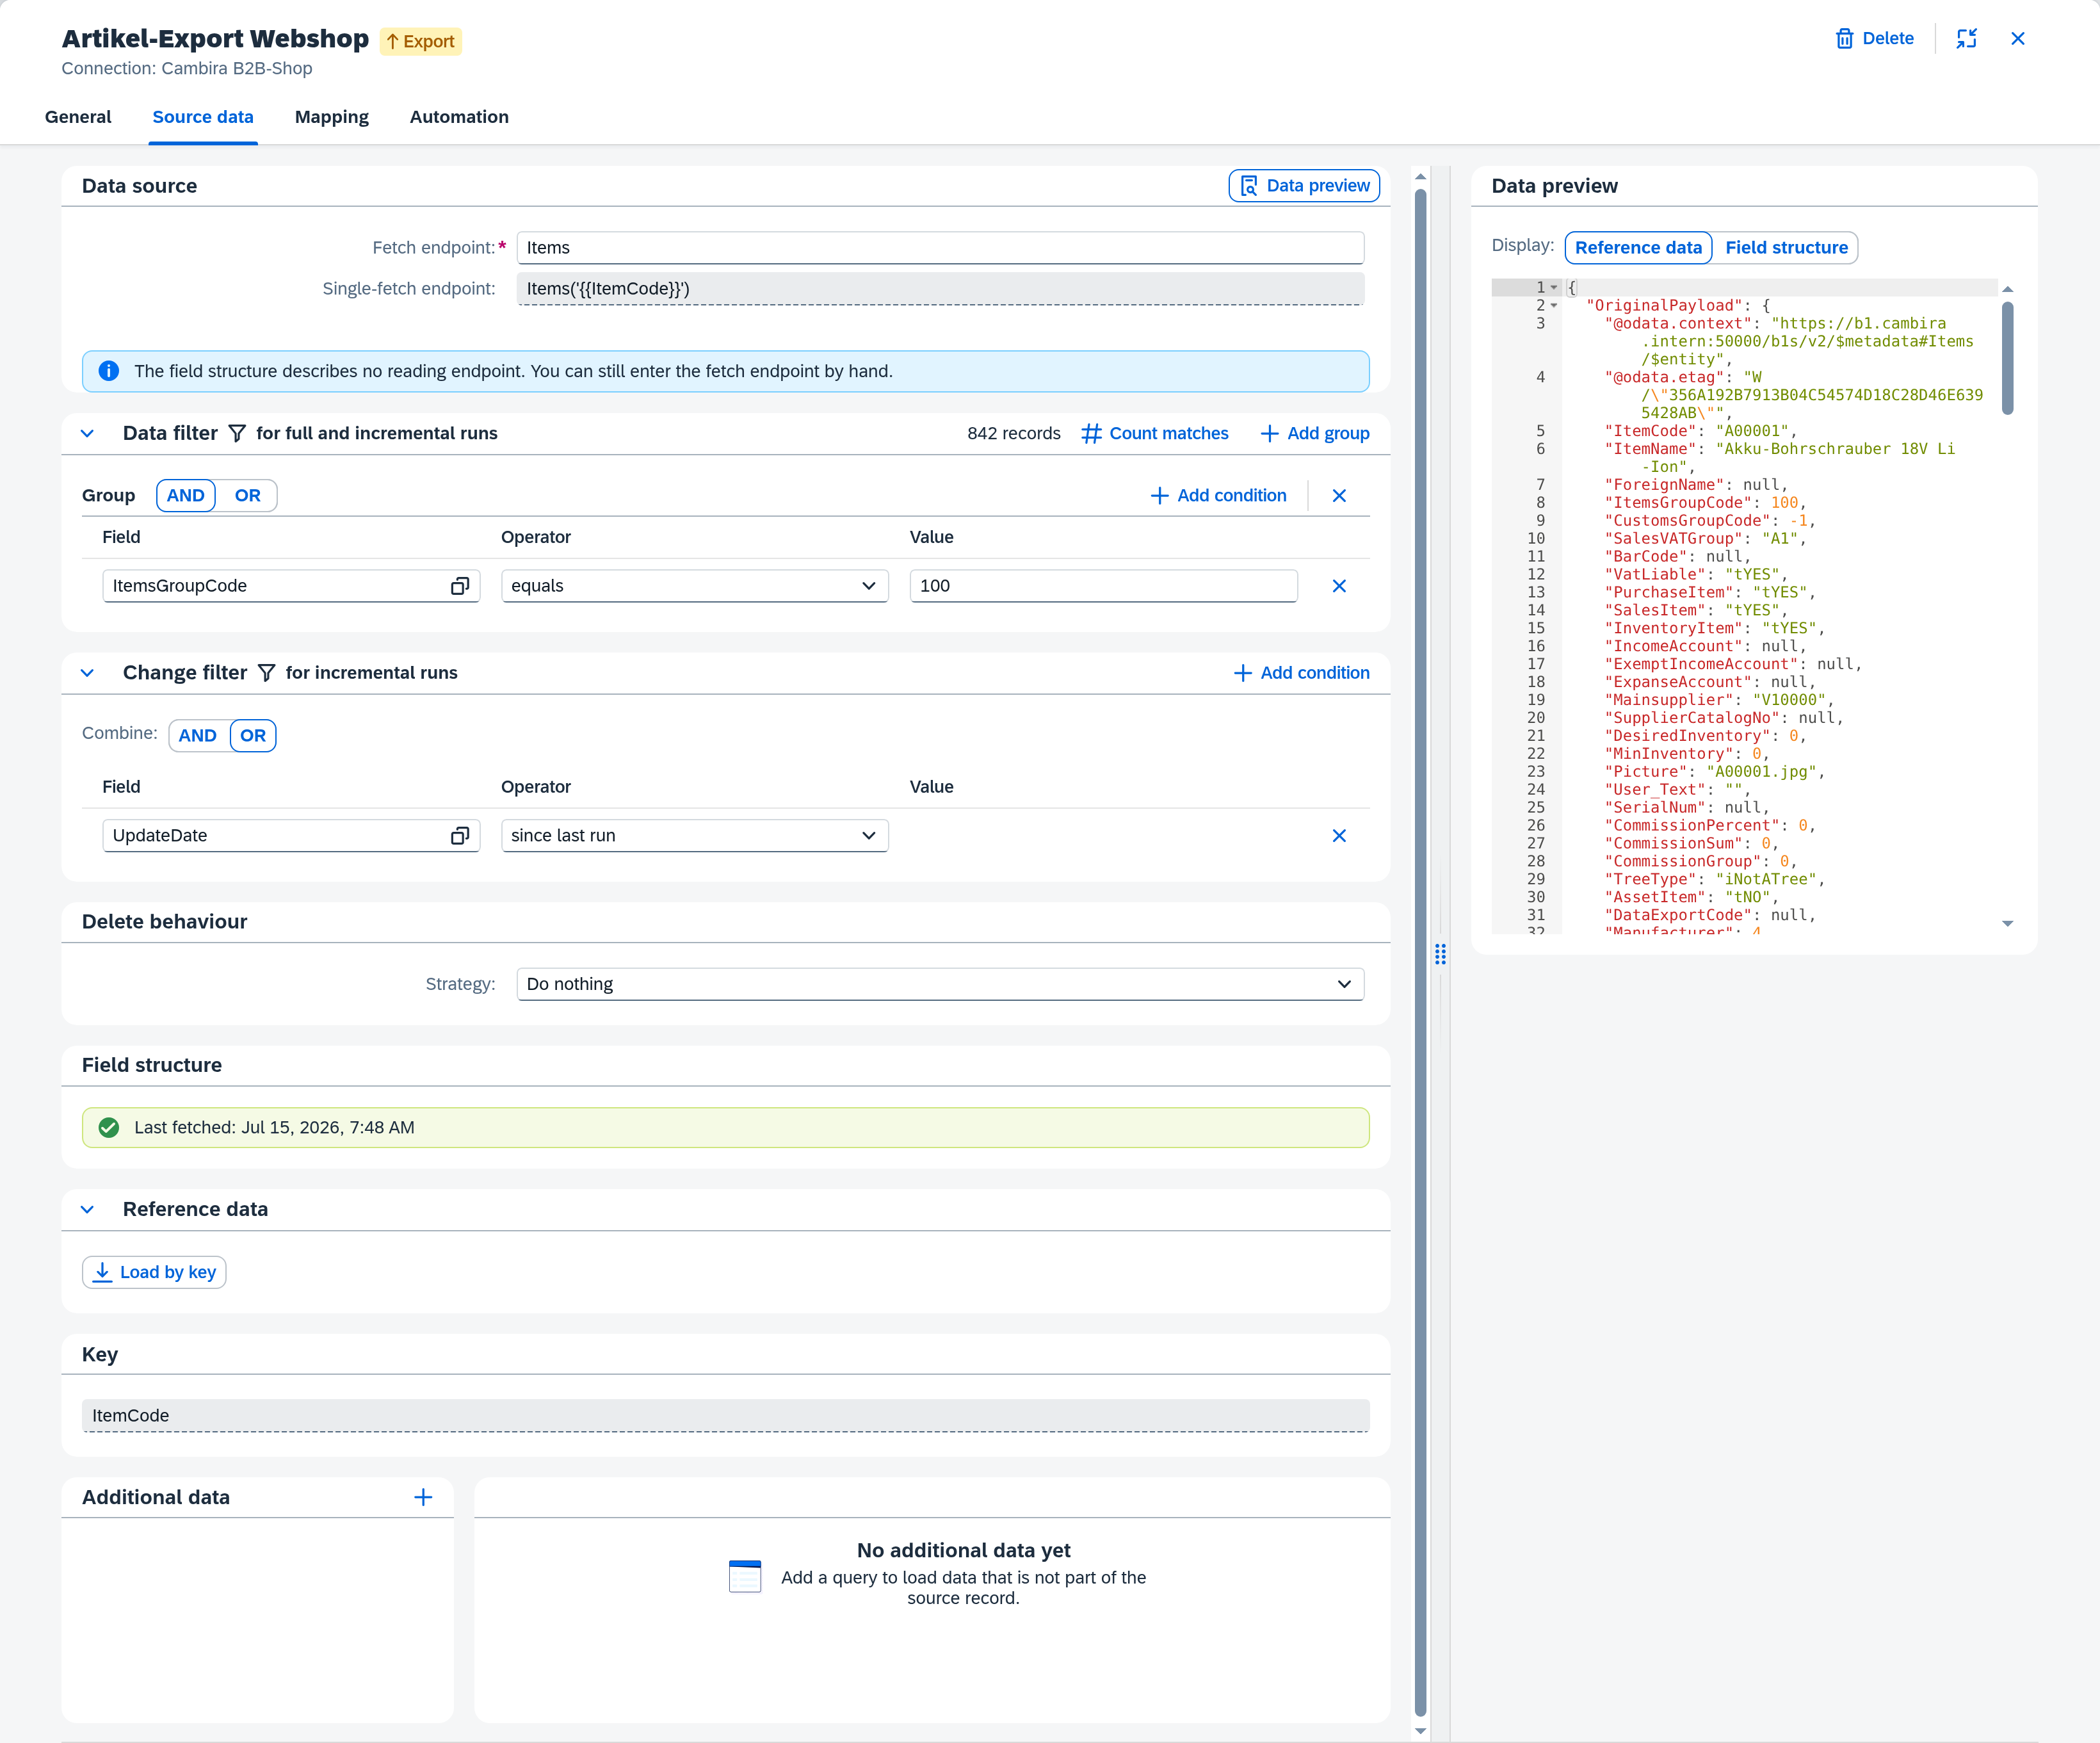Collapse the Data filter section

[87, 433]
